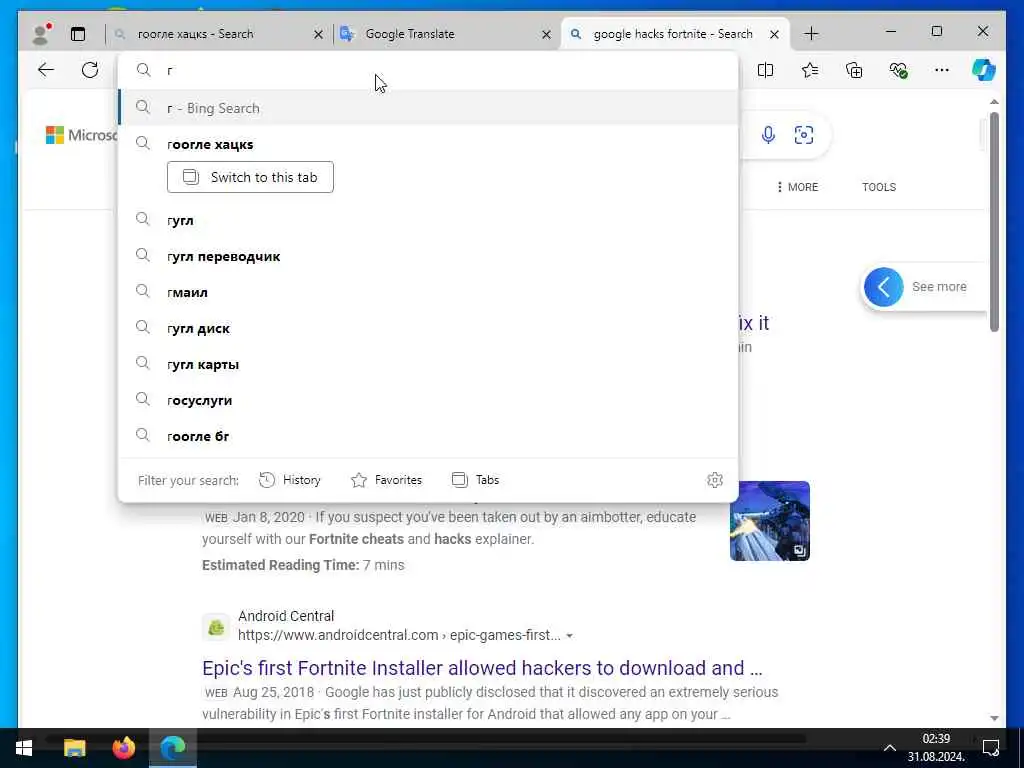Open the MORE search menu
Image resolution: width=1024 pixels, height=768 pixels.
[797, 187]
